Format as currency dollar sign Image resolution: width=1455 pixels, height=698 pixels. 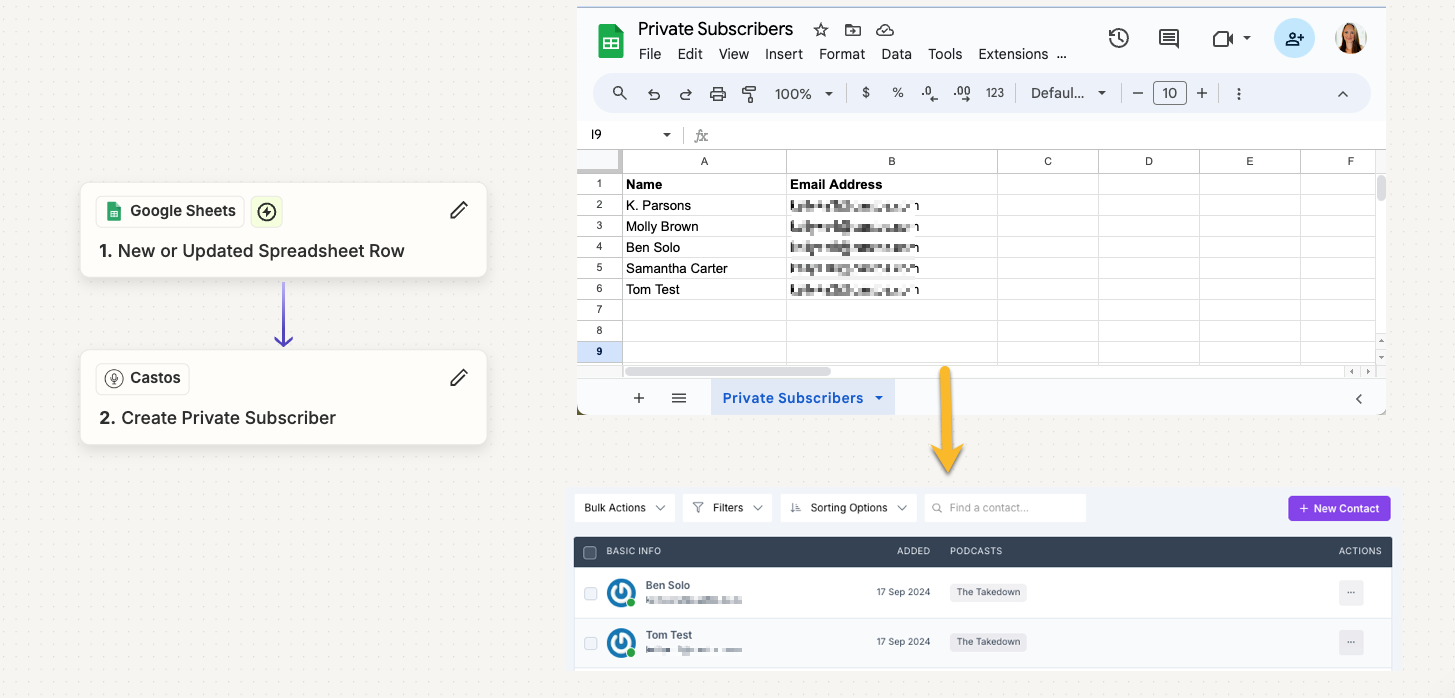tap(866, 93)
